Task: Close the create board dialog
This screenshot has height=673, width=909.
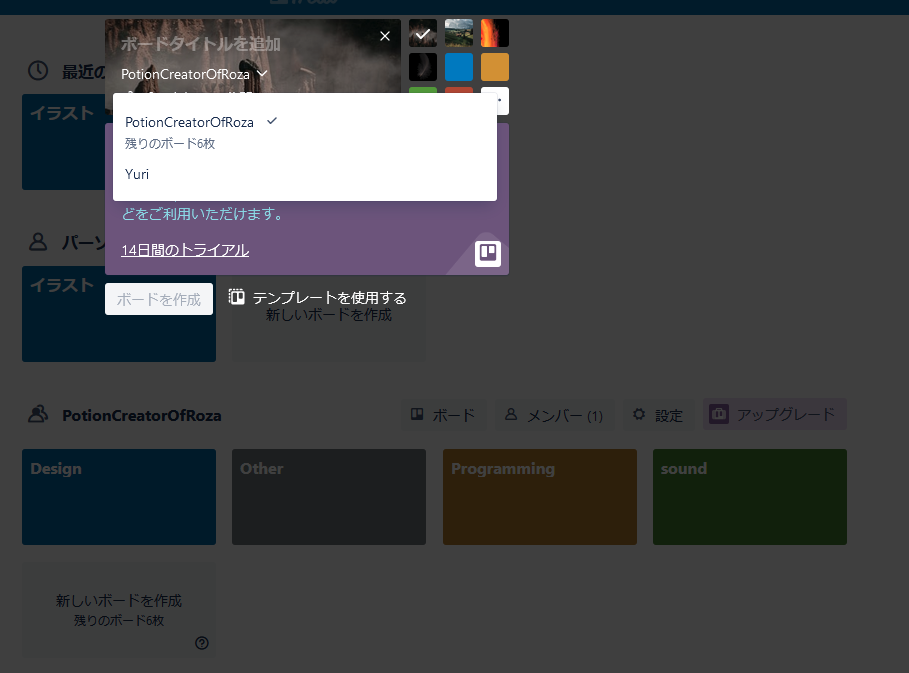Action: click(x=384, y=36)
